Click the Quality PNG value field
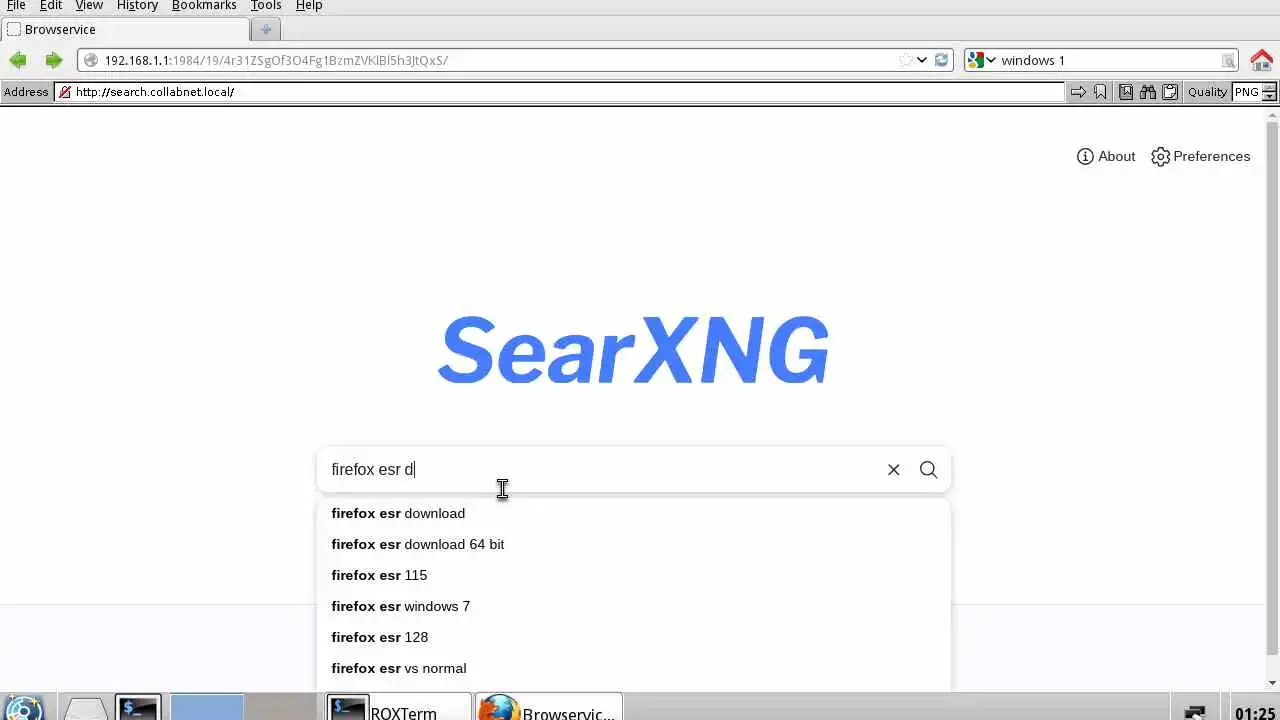This screenshot has width=1280, height=720. click(x=1246, y=92)
